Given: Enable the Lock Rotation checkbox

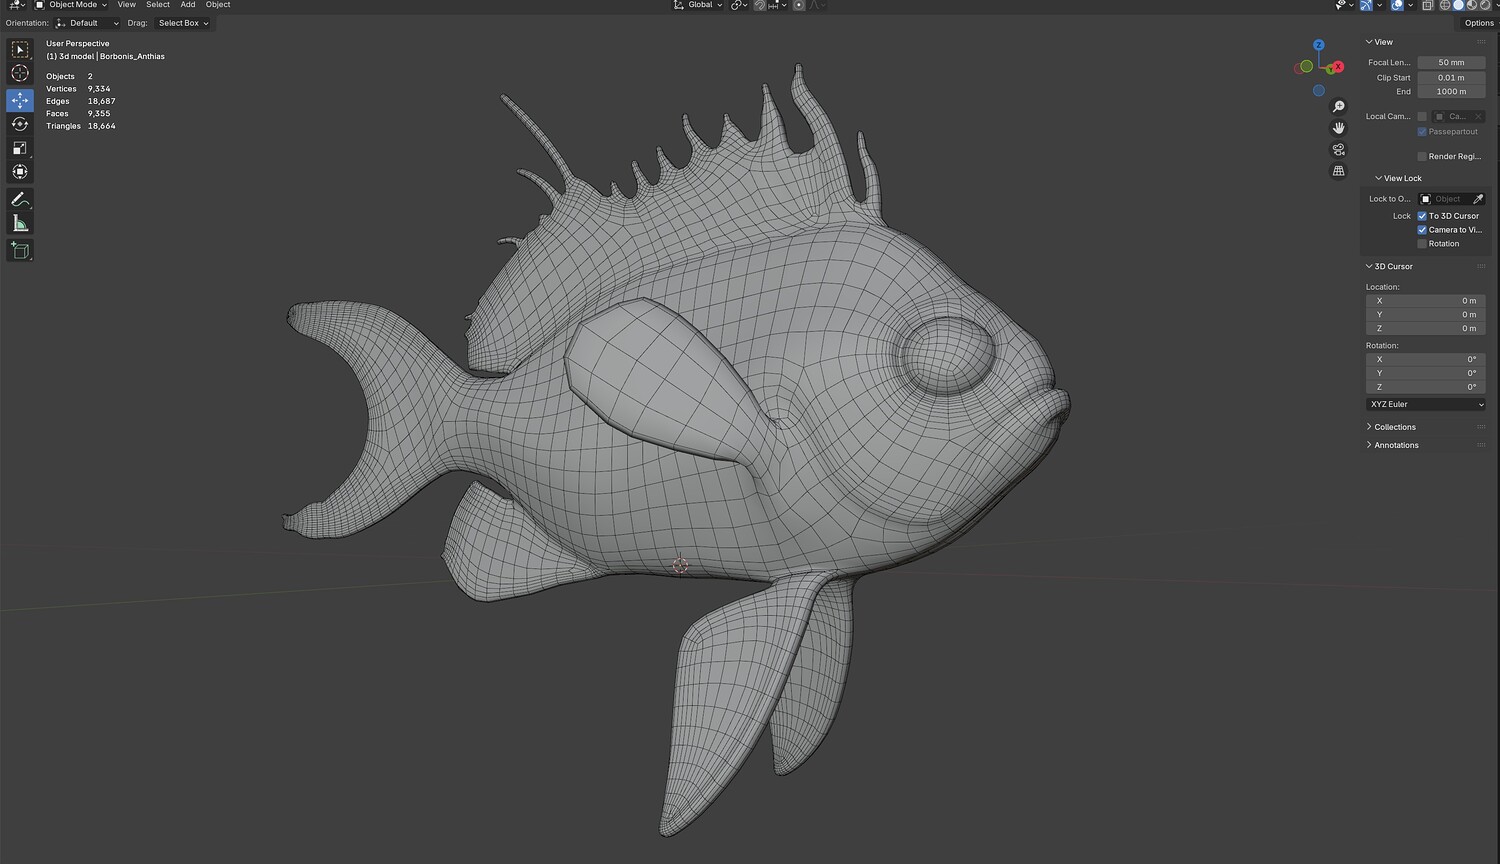Looking at the screenshot, I should [1422, 244].
